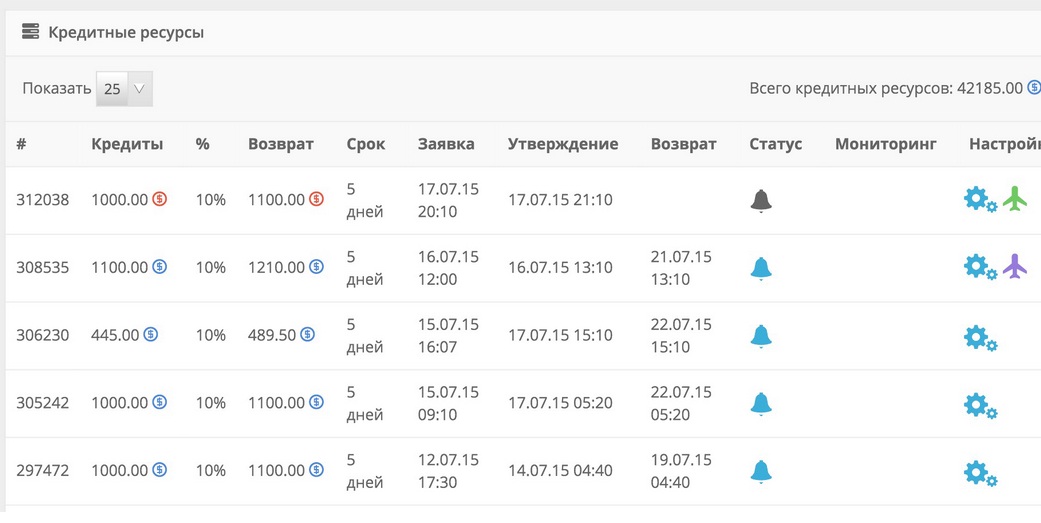Open the settings gears for row 297472

point(979,471)
